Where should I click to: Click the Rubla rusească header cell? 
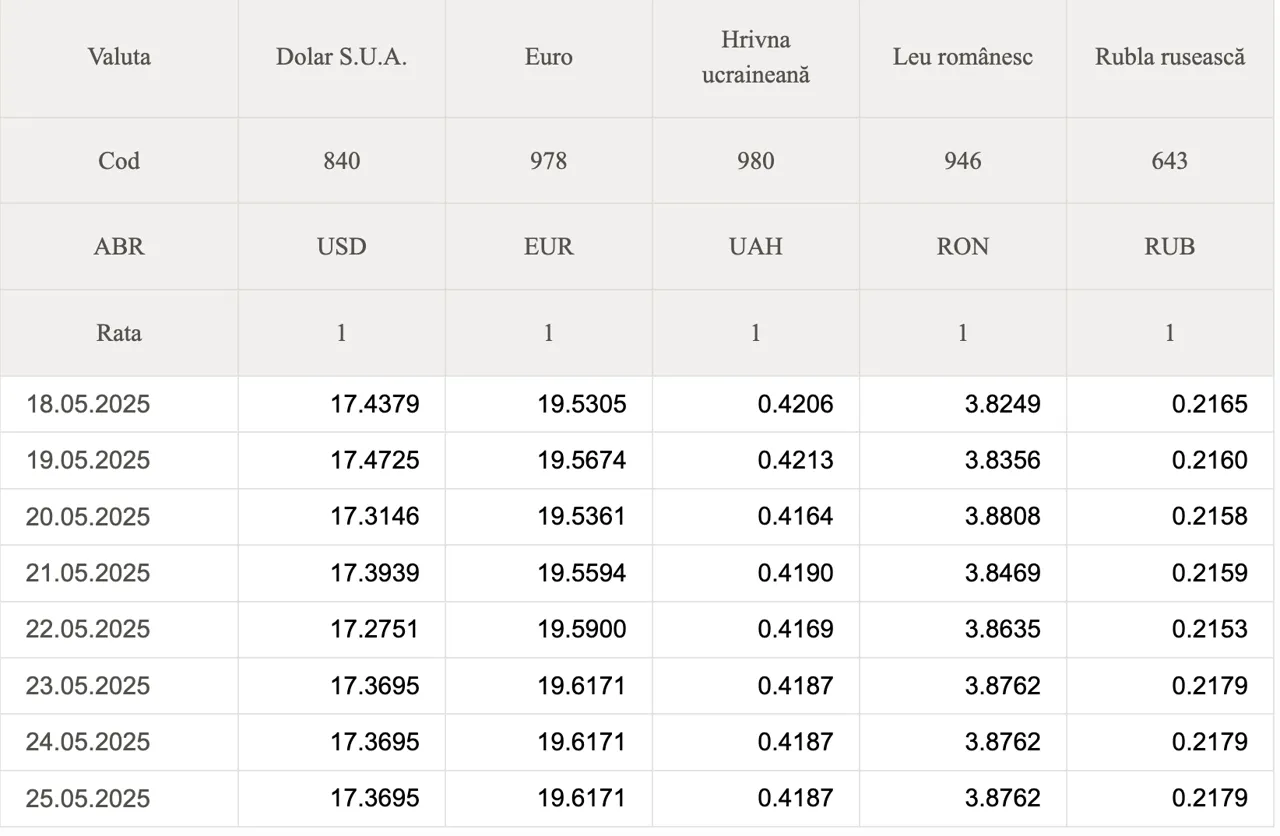pos(1170,57)
